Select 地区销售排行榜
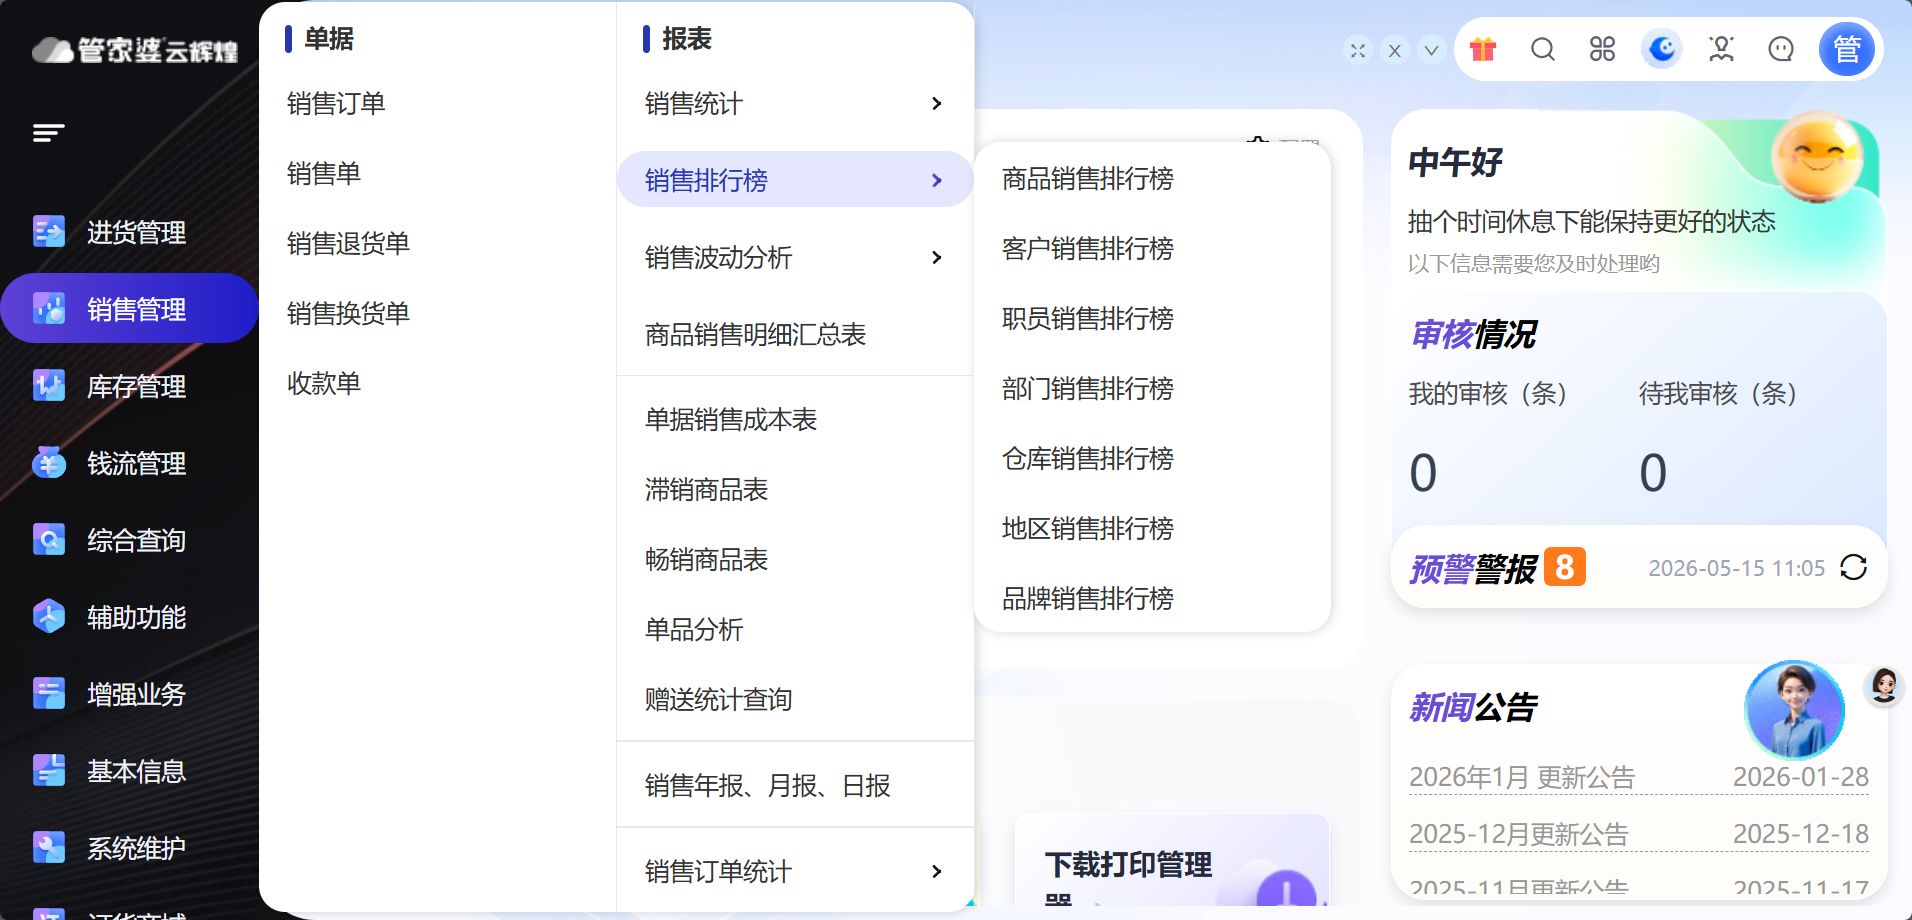 coord(1088,529)
